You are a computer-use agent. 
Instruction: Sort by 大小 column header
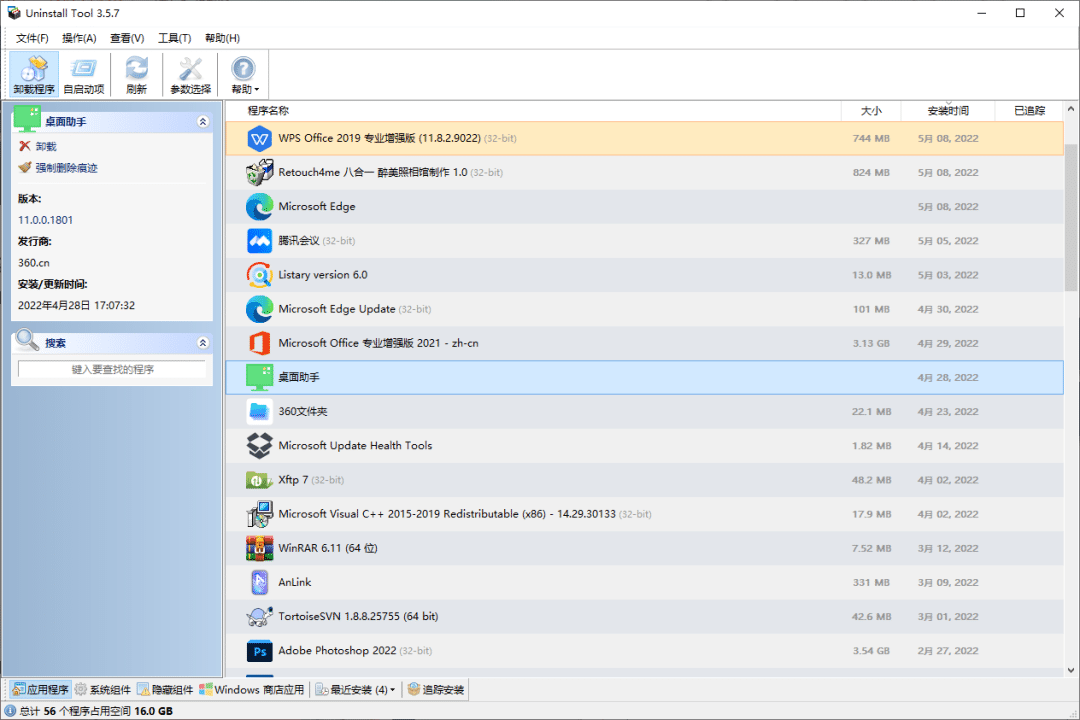(x=871, y=111)
